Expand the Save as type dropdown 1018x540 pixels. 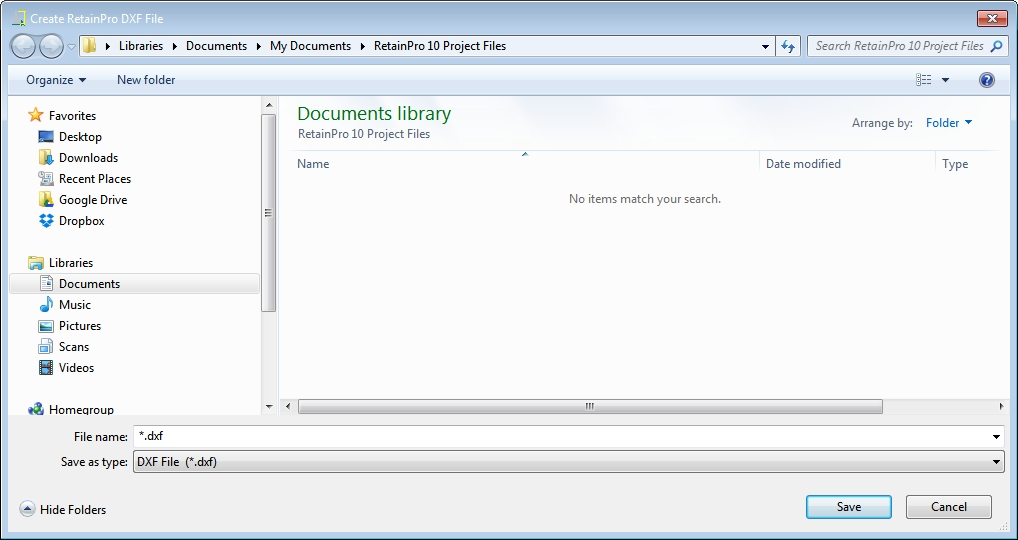pos(996,462)
